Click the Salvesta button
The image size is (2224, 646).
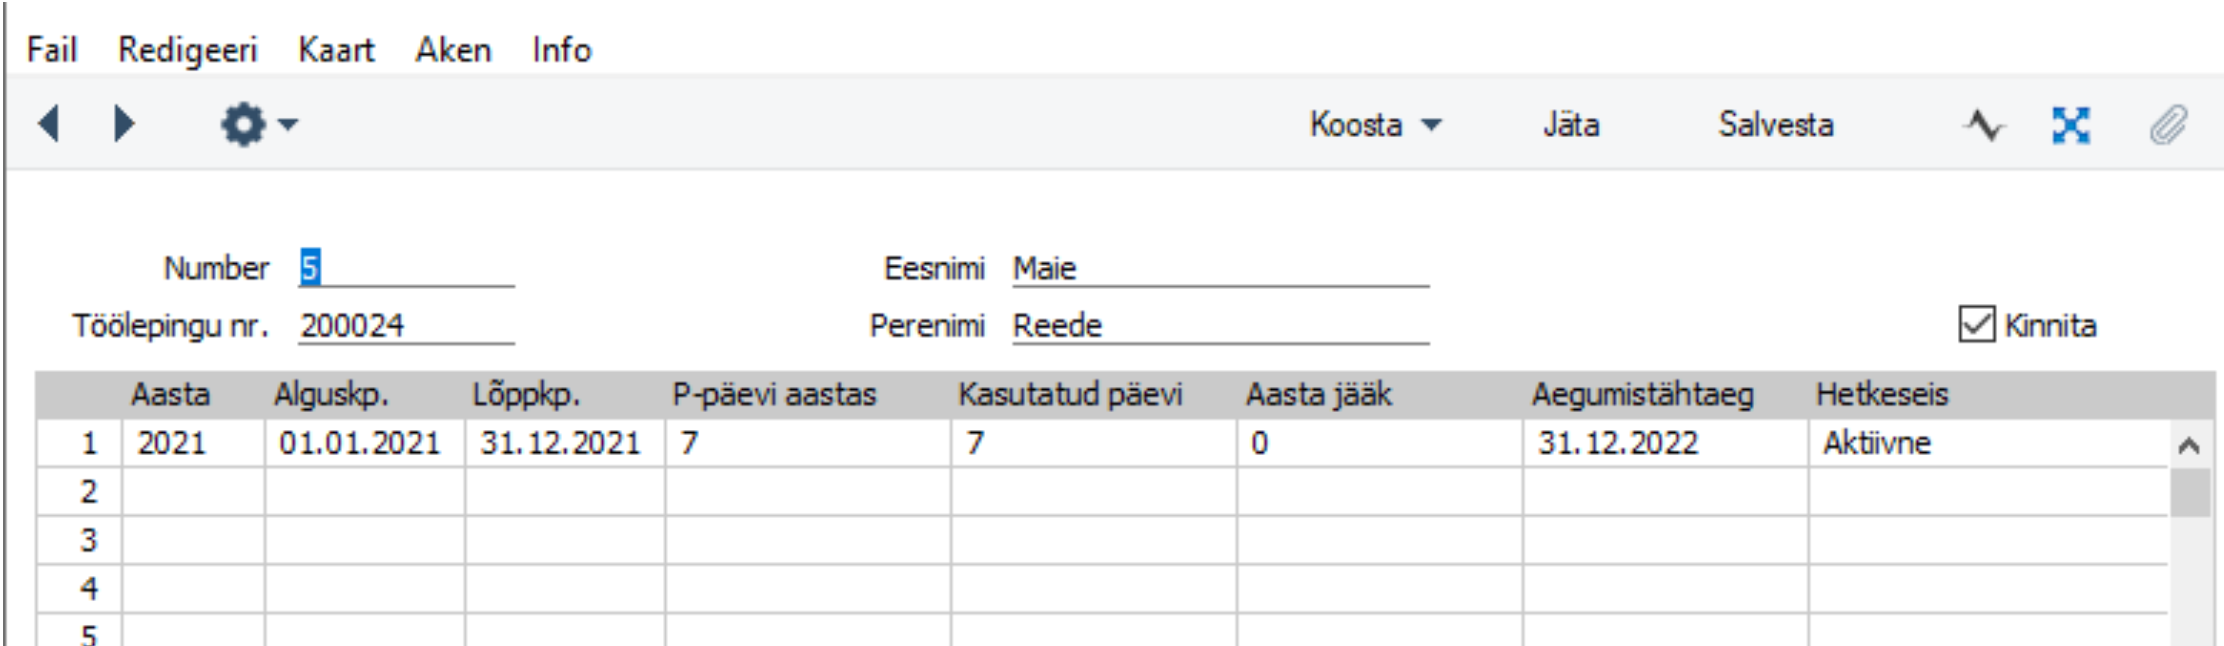1776,125
